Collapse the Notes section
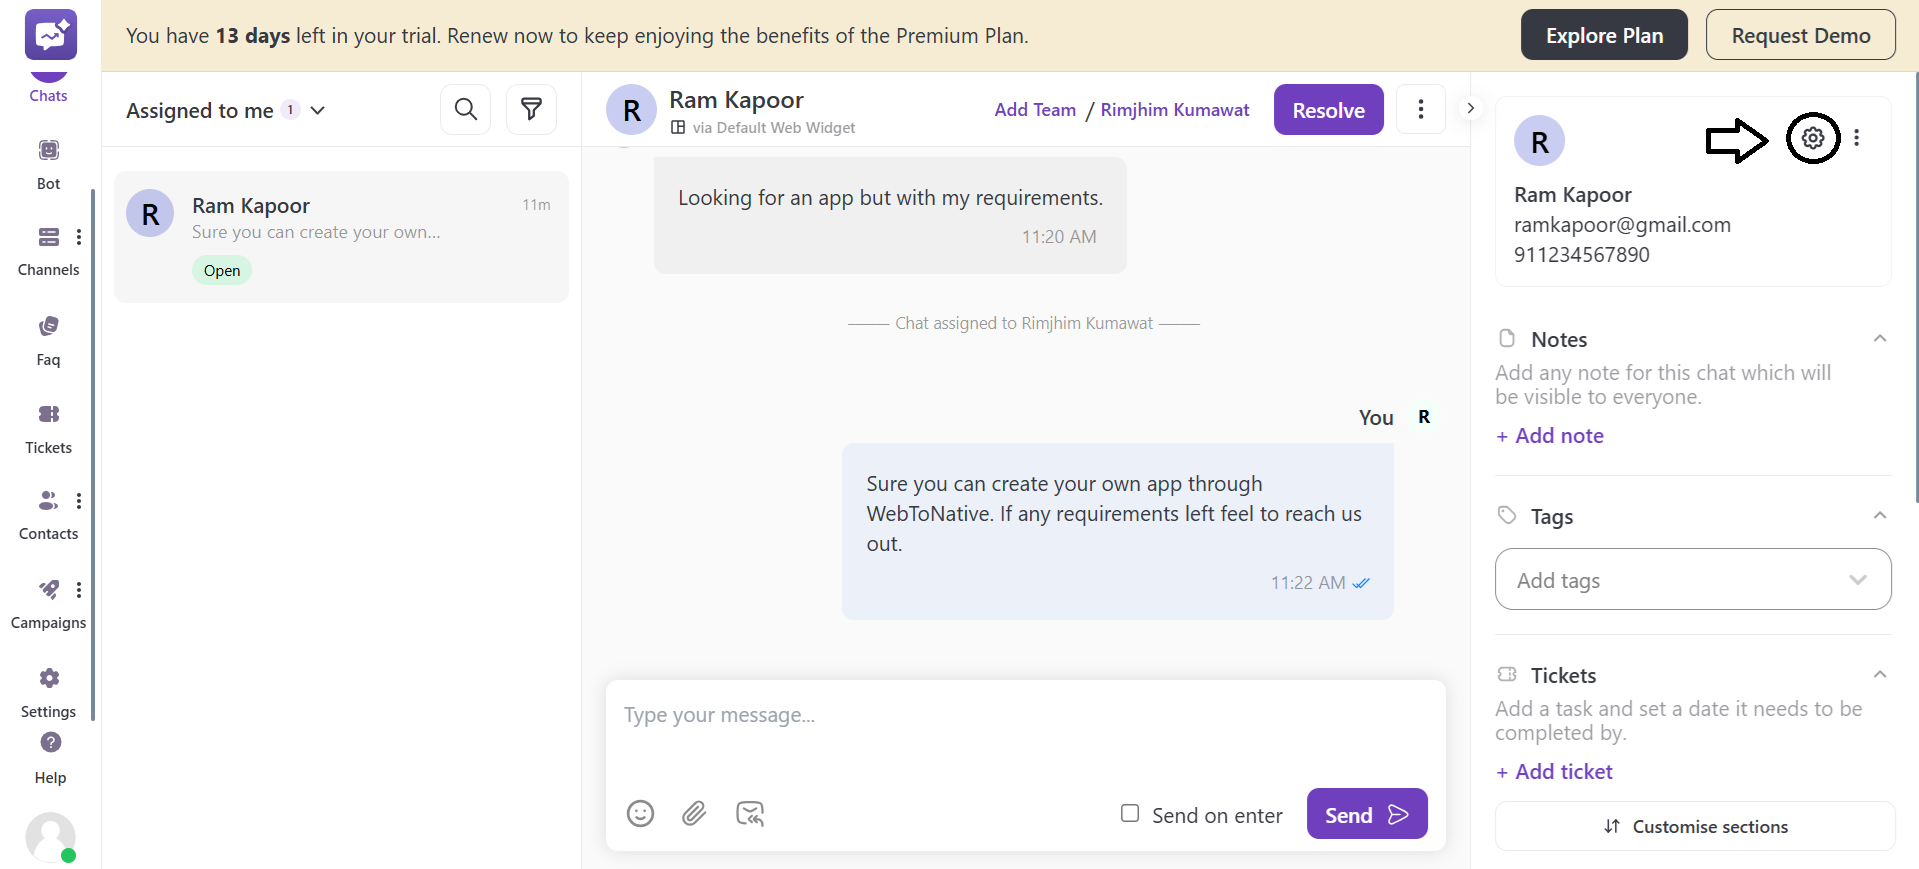This screenshot has width=1919, height=869. tap(1880, 339)
